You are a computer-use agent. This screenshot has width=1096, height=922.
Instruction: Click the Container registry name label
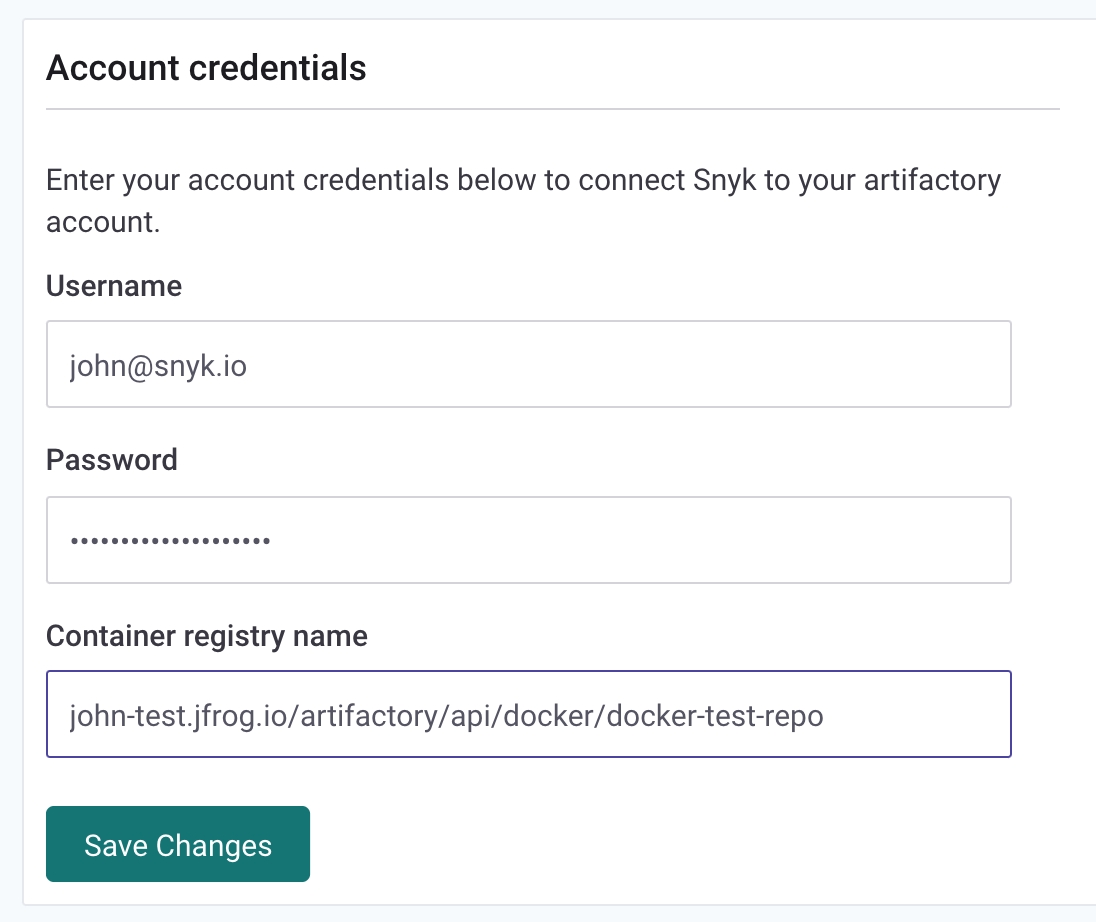(207, 635)
